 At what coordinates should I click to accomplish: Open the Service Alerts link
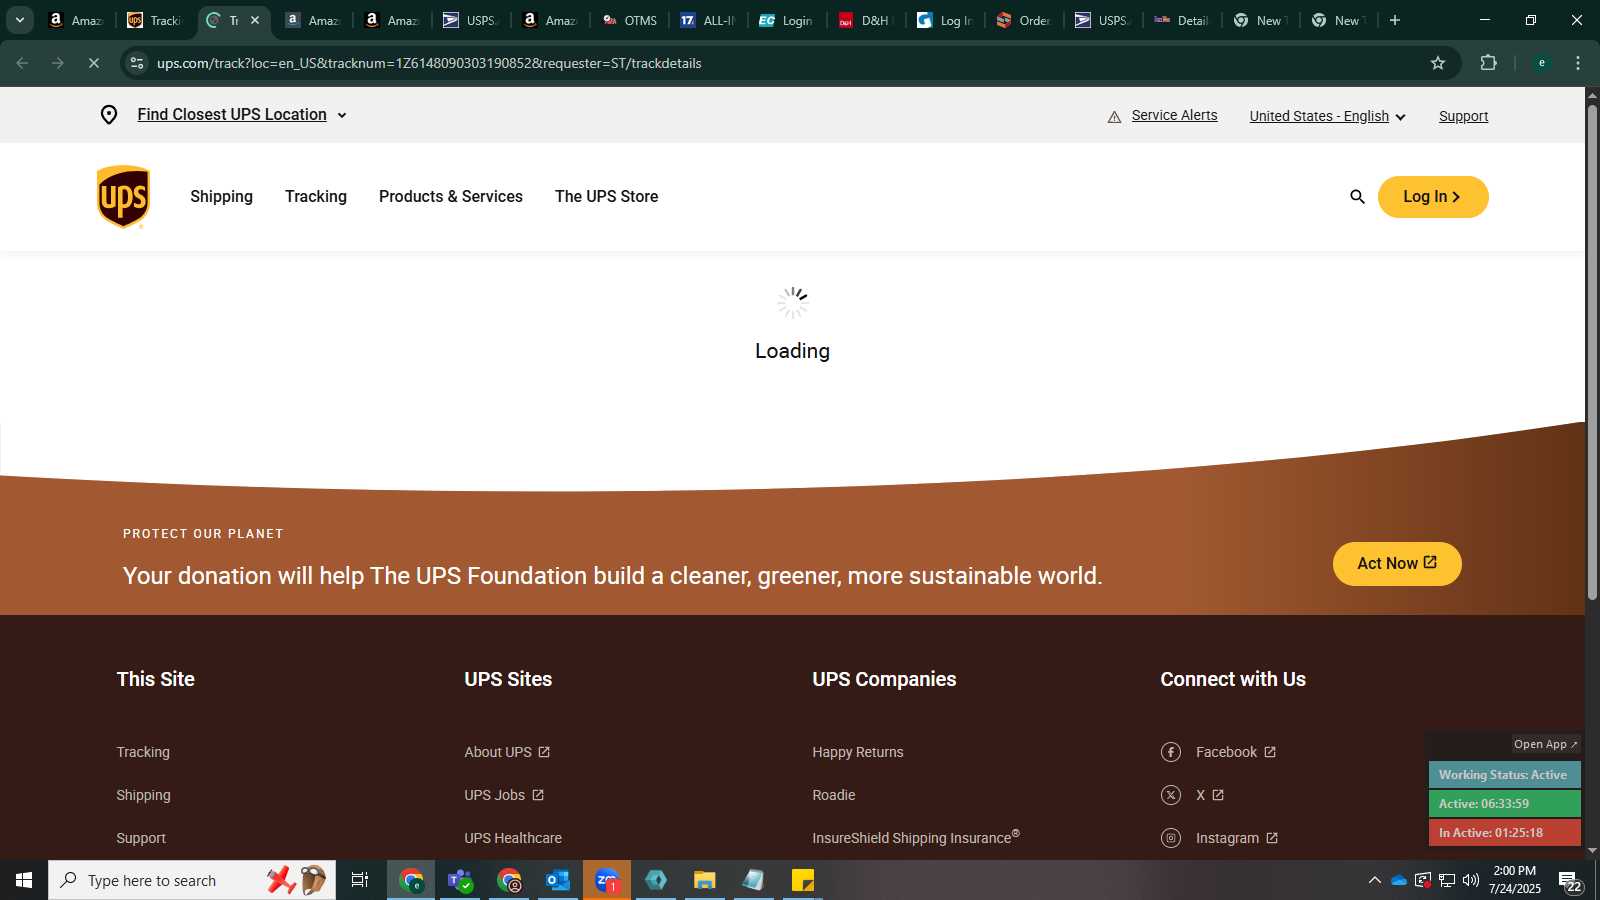(x=1174, y=115)
